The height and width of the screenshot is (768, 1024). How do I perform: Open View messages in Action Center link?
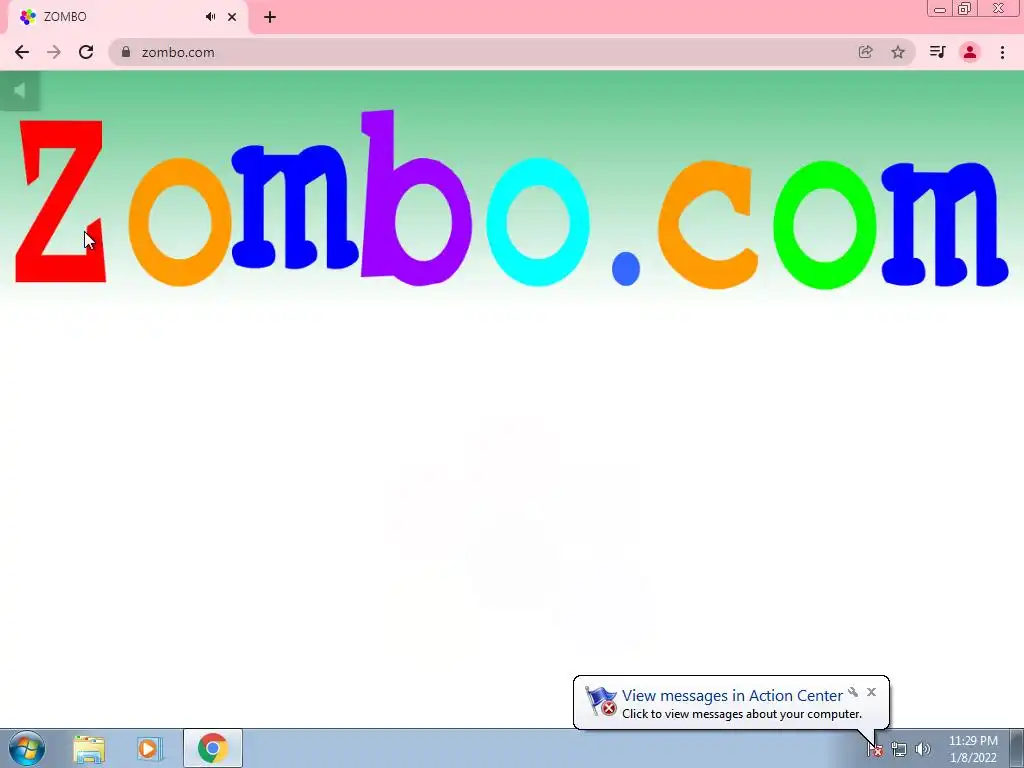coord(732,696)
